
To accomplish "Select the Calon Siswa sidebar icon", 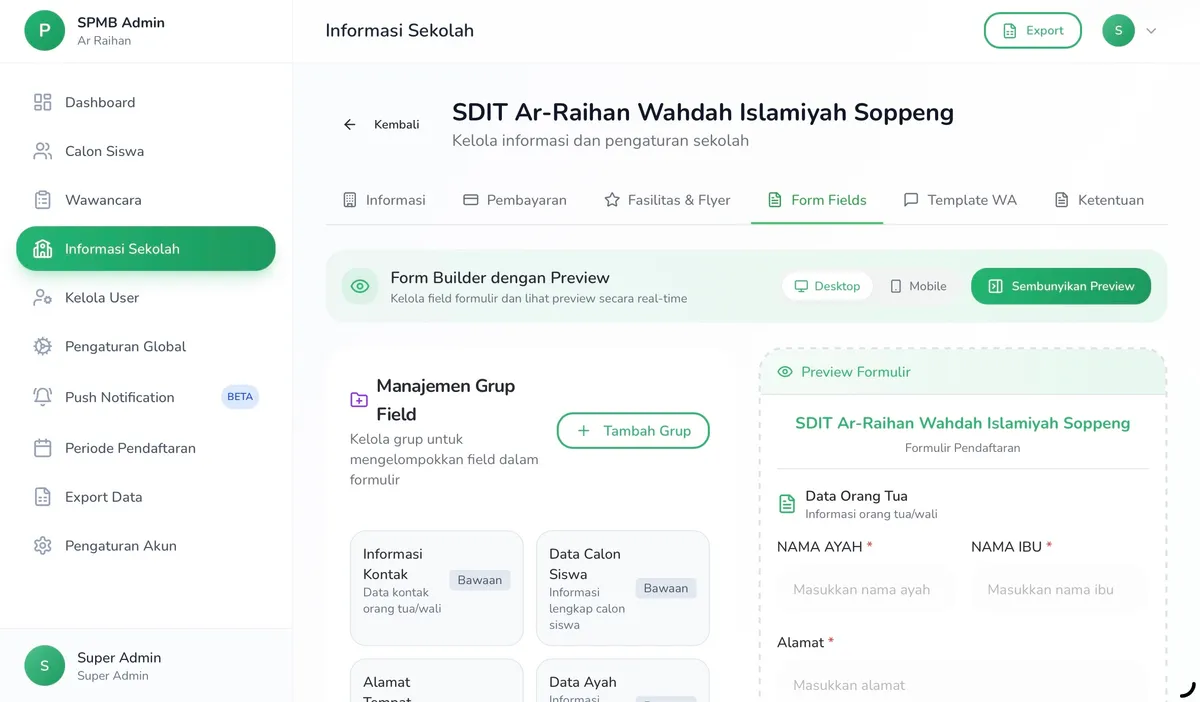I will (41, 151).
